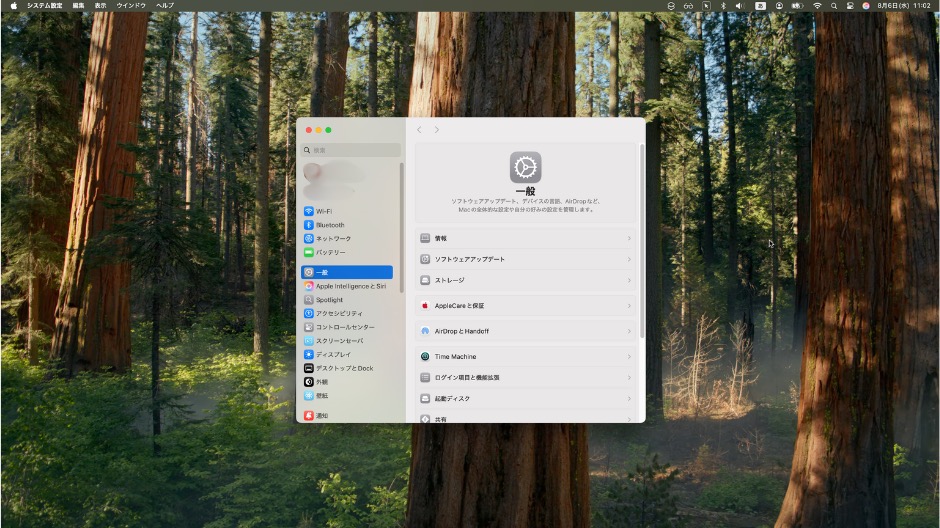This screenshot has height=528, width=940.
Task: Open Control Center from the menu bar
Action: click(850, 5)
